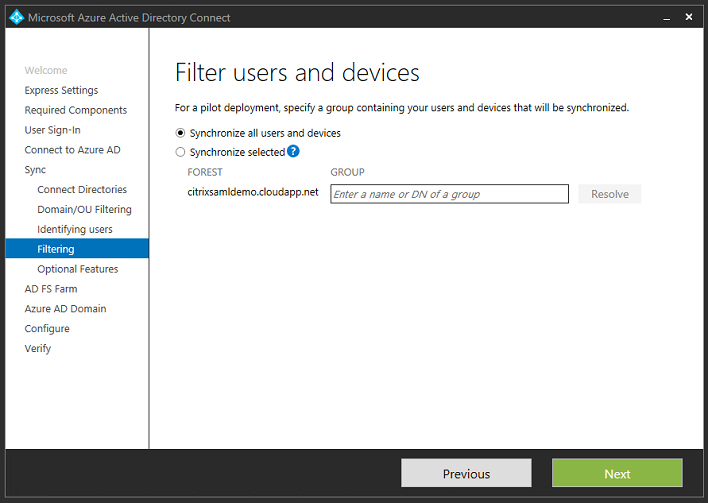Click the help icon beside Synchronize selected

pos(293,152)
